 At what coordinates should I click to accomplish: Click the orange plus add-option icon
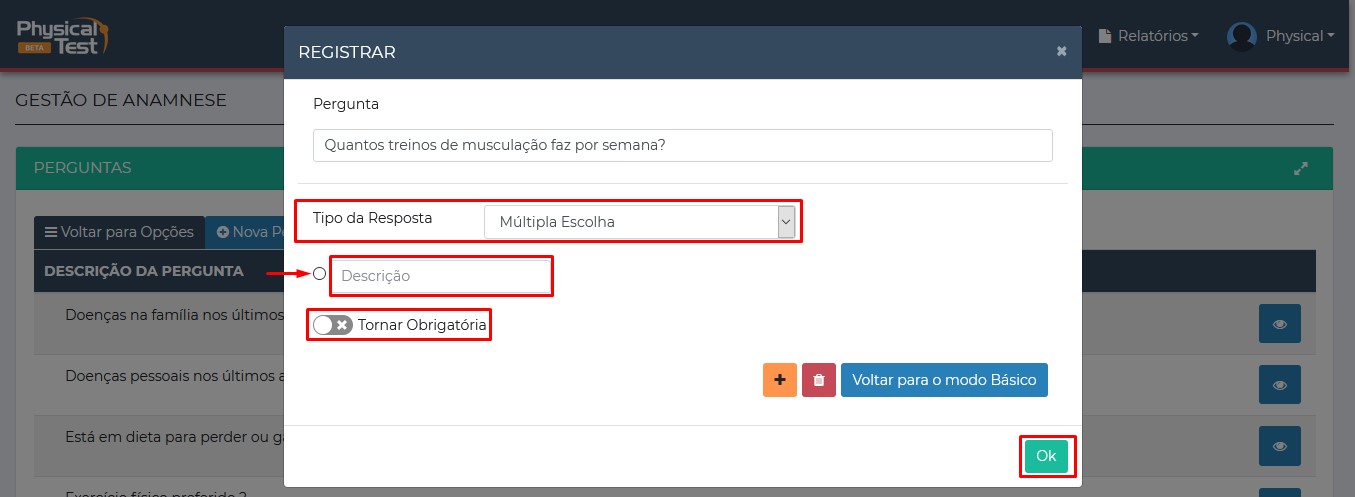[779, 380]
